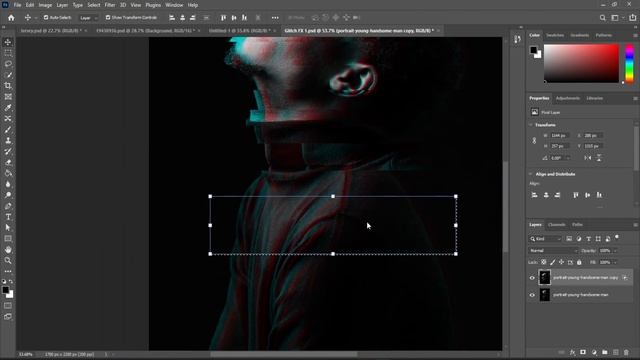Click the hue spectrum slider
Image resolution: width=640 pixels, height=360 pixels.
629,64
